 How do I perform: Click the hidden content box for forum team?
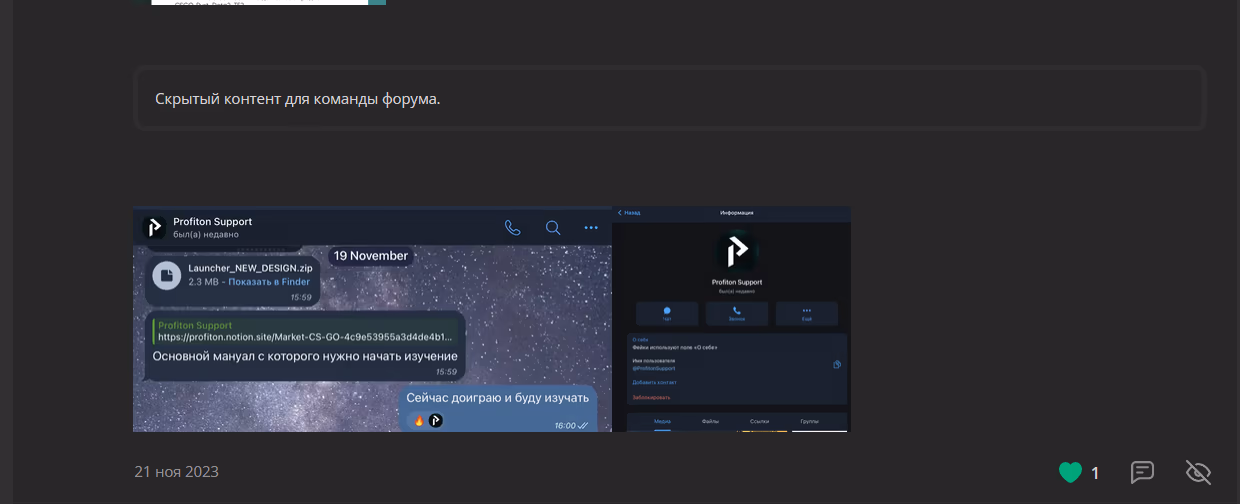[x=669, y=99]
